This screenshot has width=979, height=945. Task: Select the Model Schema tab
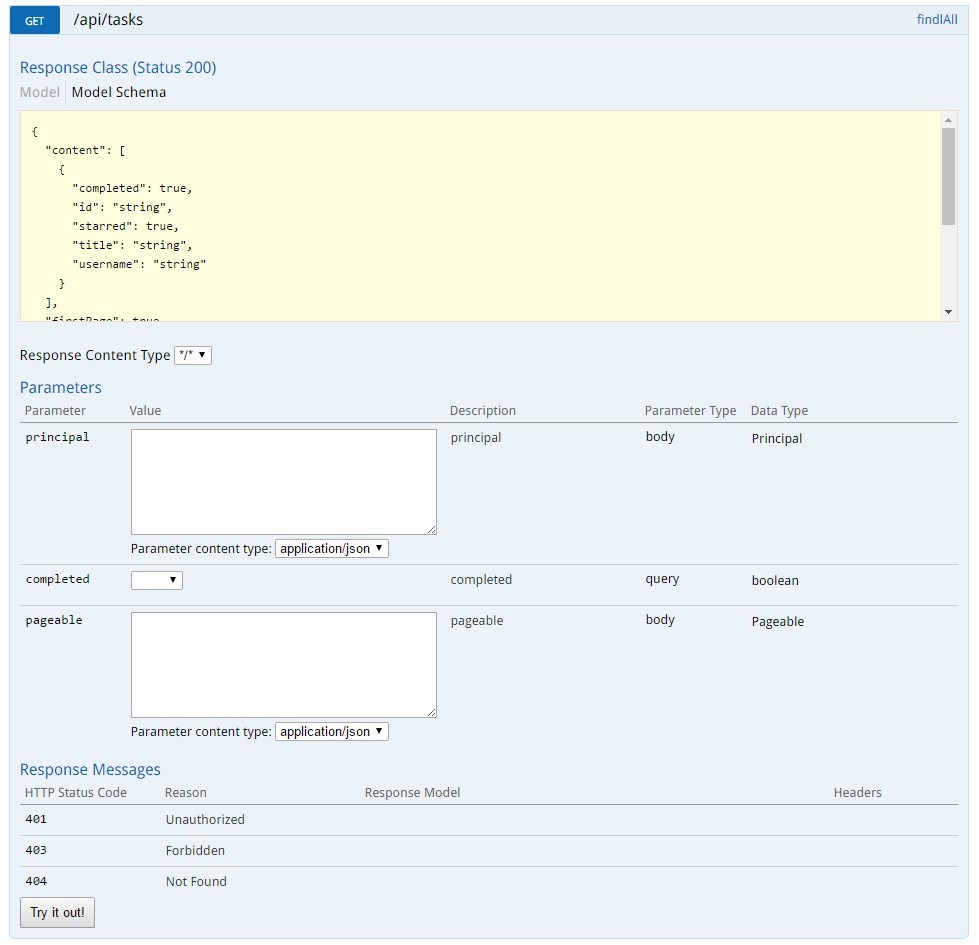coord(119,92)
